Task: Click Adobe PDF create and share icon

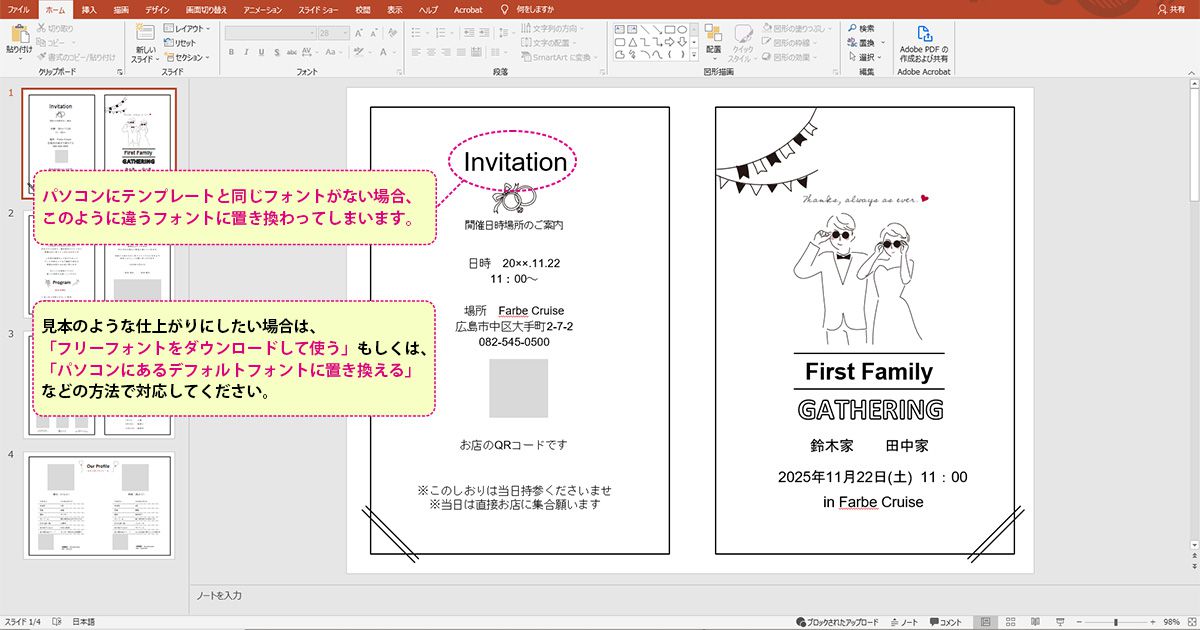Action: (x=923, y=35)
